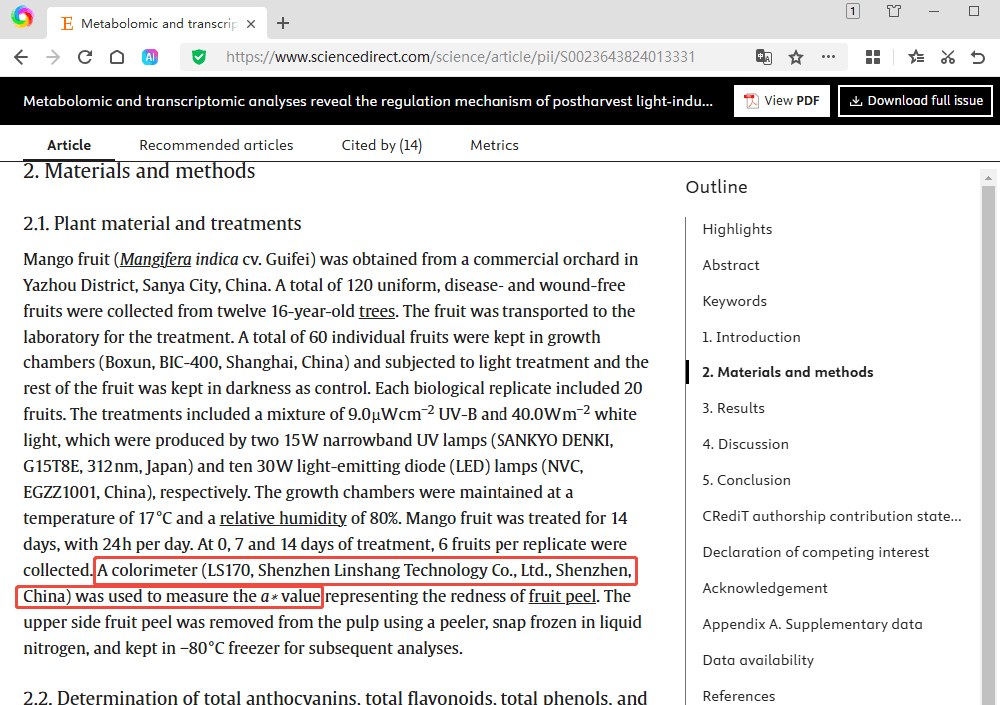The width and height of the screenshot is (1000, 705).
Task: Go forward to next page
Action: pos(53,57)
